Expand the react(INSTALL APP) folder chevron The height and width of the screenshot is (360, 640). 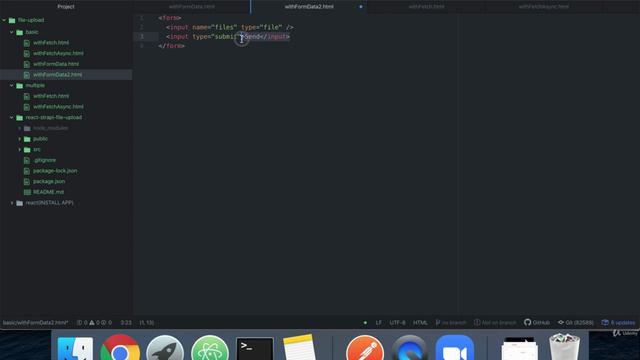pos(12,202)
